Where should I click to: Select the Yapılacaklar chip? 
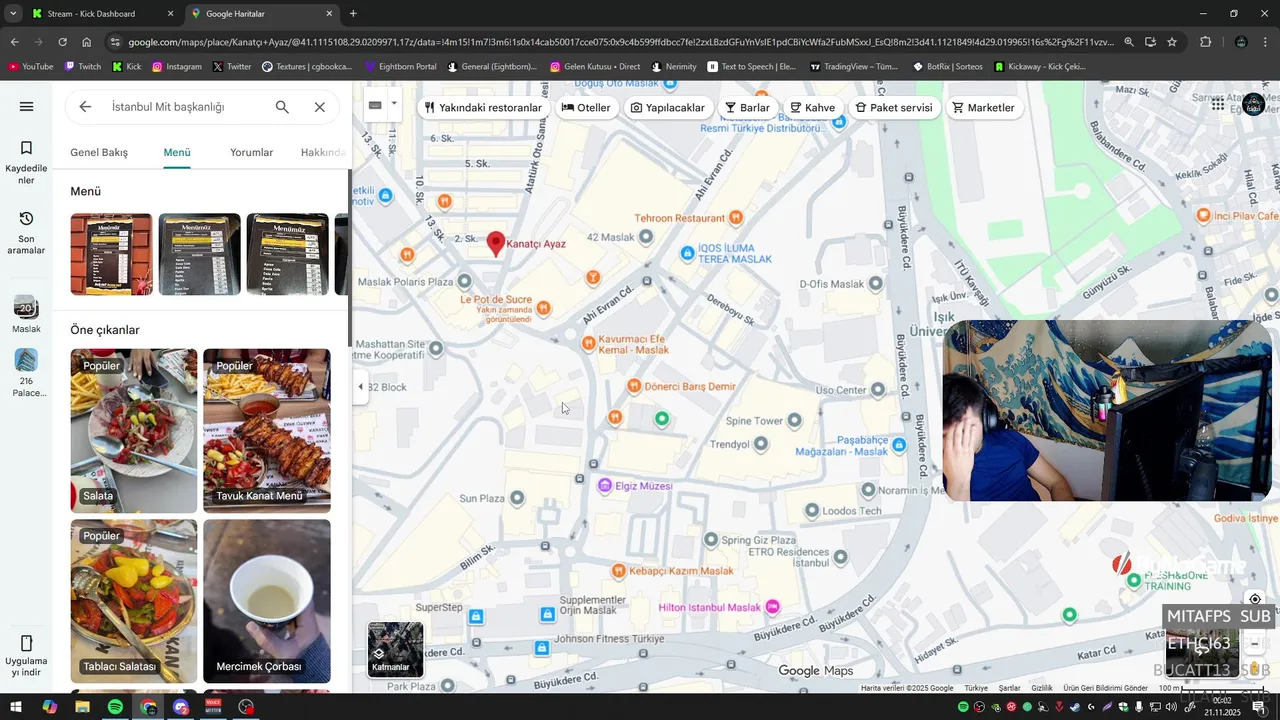pyautogui.click(x=667, y=107)
